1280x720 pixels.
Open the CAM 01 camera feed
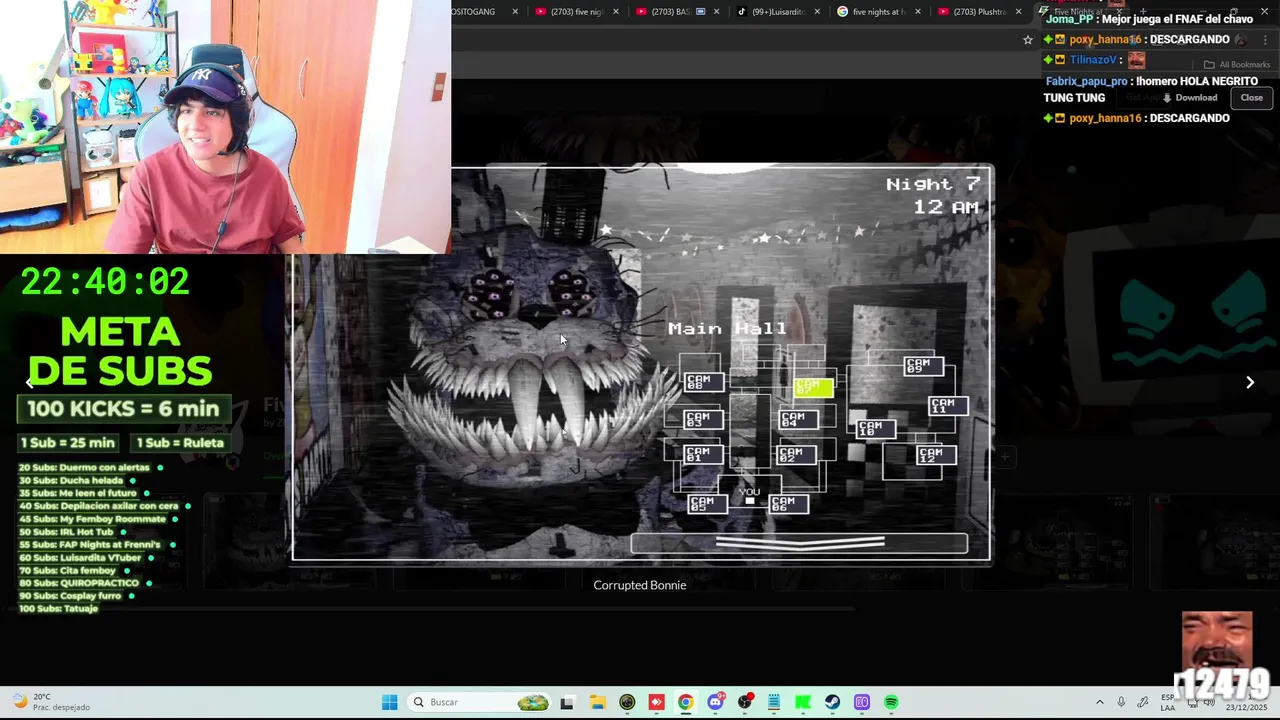pyautogui.click(x=703, y=455)
